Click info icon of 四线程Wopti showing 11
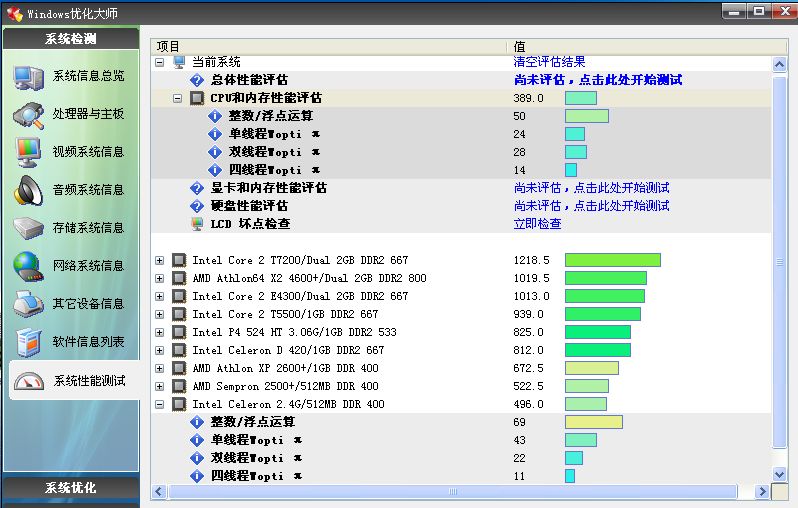Viewport: 798px width, 508px height. [x=197, y=476]
